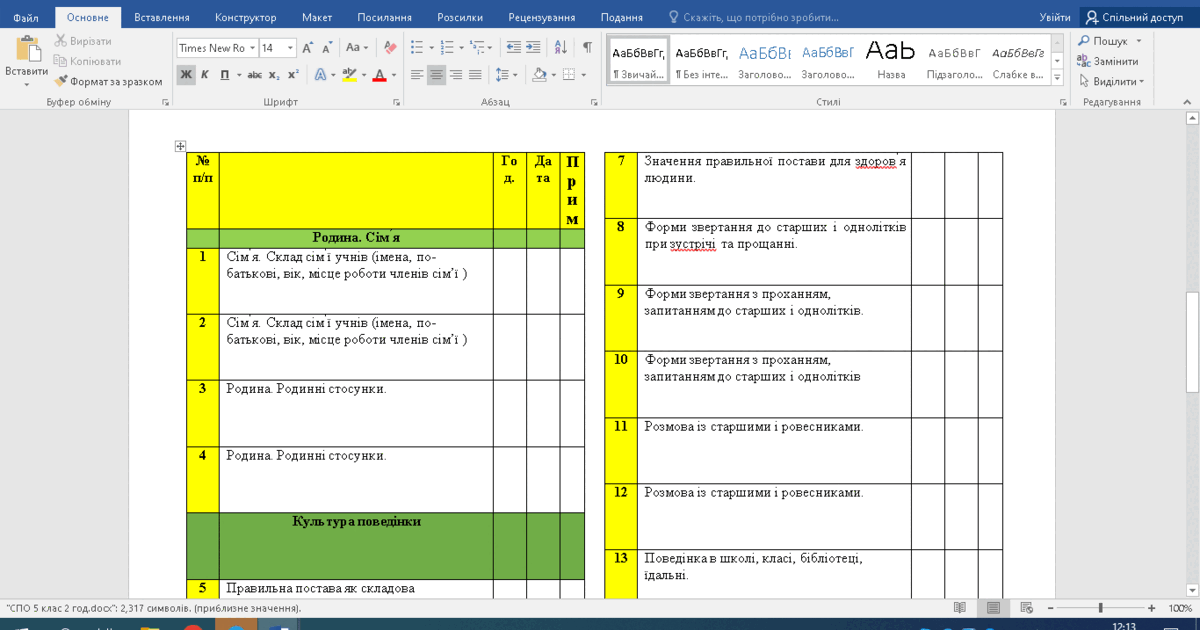Screen dimensions: 1200x630
Task: Toggle underline (П) formatting
Action: 224,74
